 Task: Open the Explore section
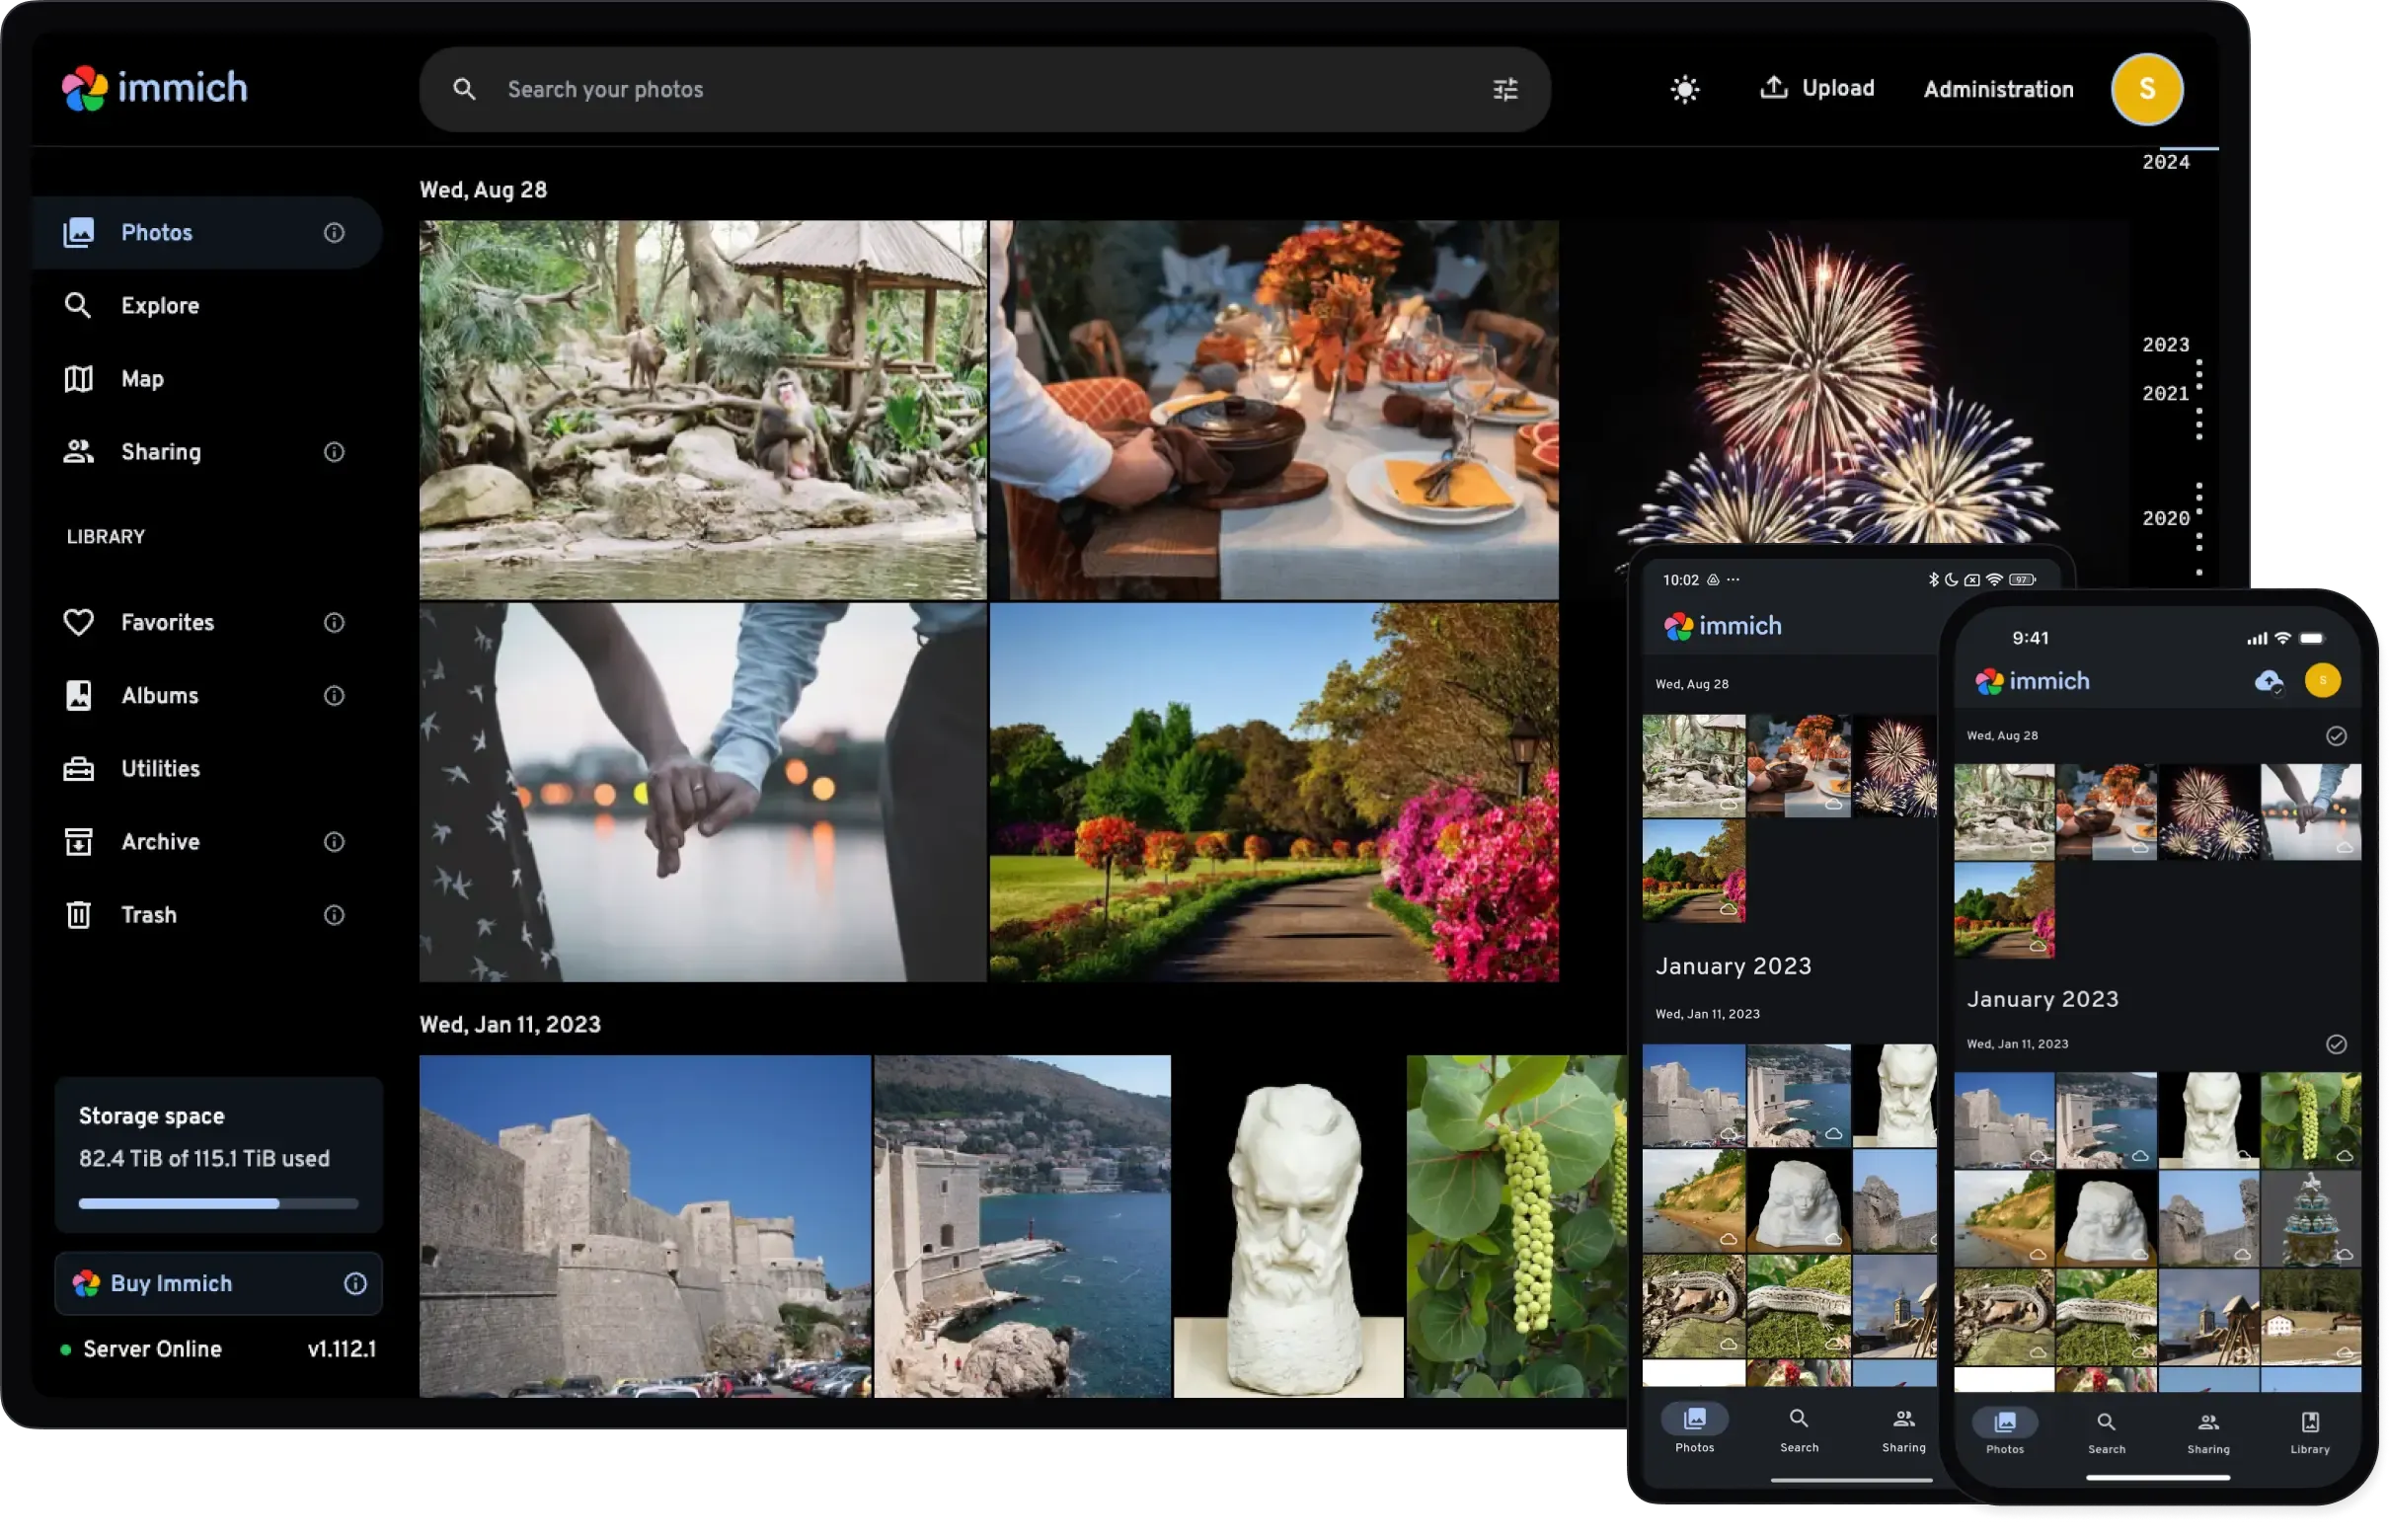(159, 305)
